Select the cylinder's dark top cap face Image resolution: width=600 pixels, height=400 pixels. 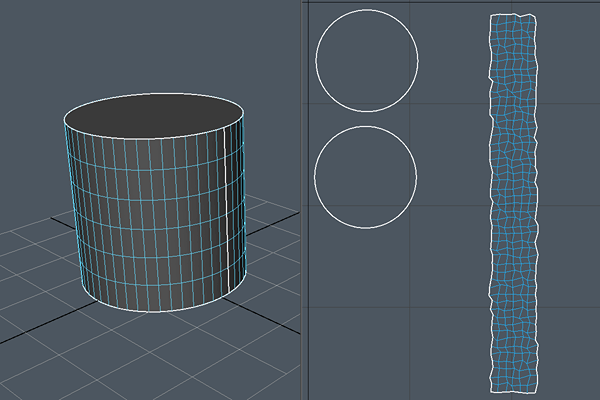(155, 114)
